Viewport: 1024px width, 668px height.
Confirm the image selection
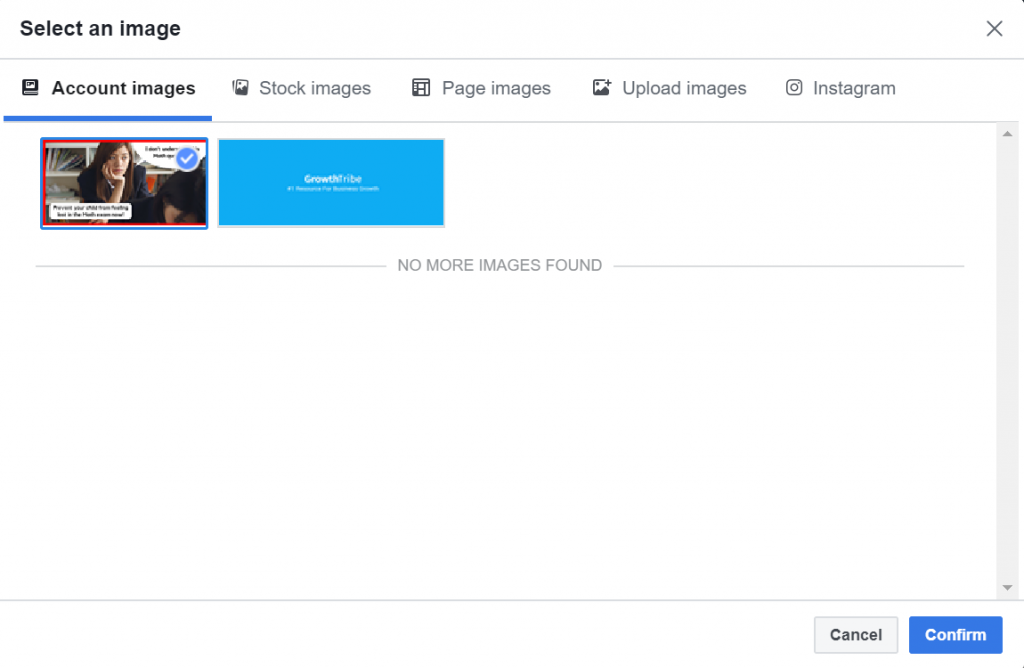pyautogui.click(x=955, y=635)
